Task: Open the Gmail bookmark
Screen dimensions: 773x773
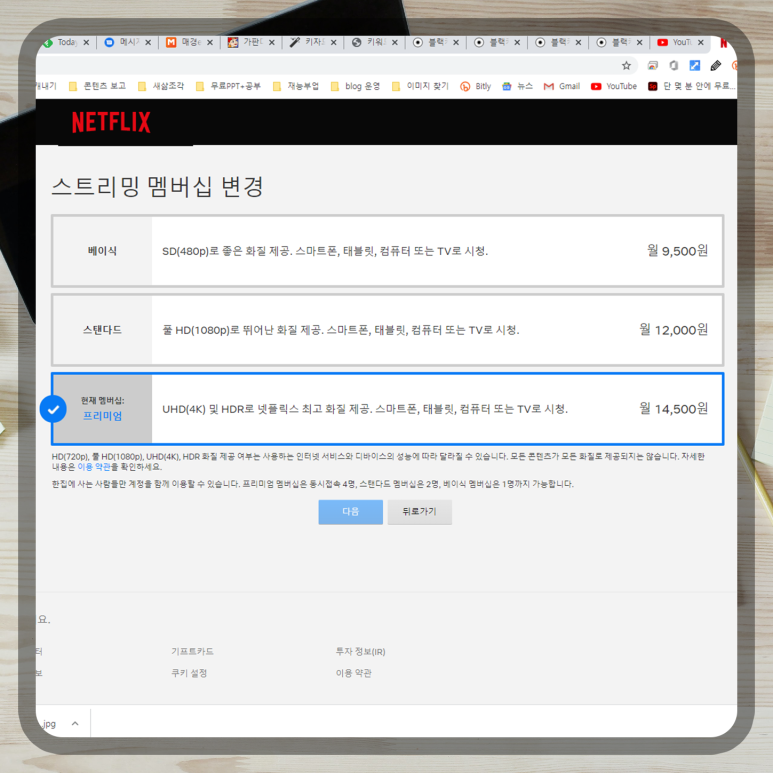Action: [x=562, y=86]
